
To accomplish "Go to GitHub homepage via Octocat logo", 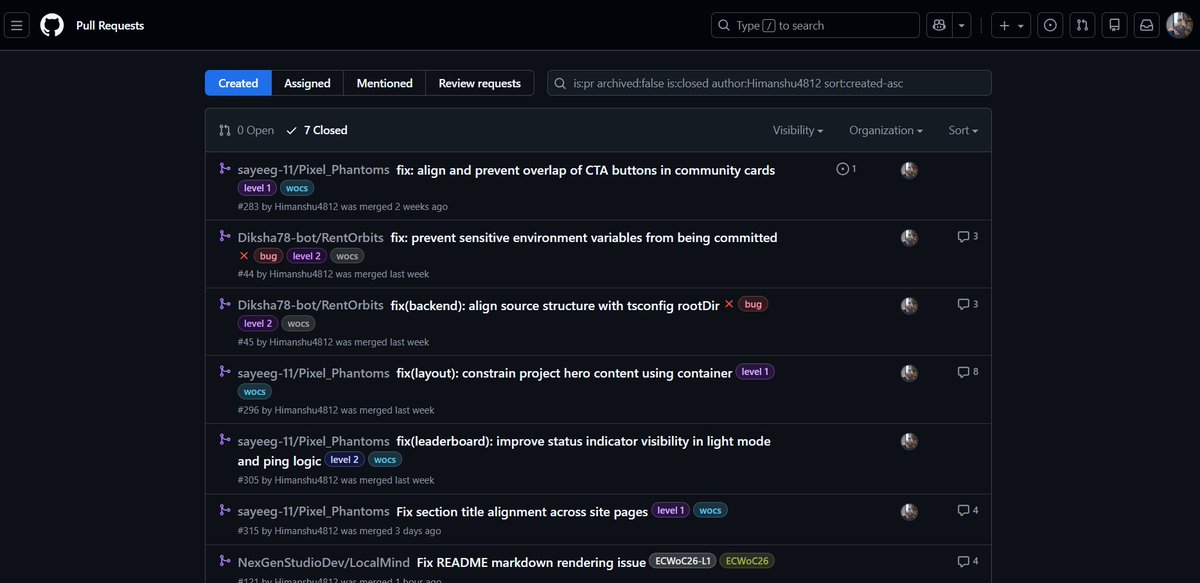I will click(x=51, y=25).
